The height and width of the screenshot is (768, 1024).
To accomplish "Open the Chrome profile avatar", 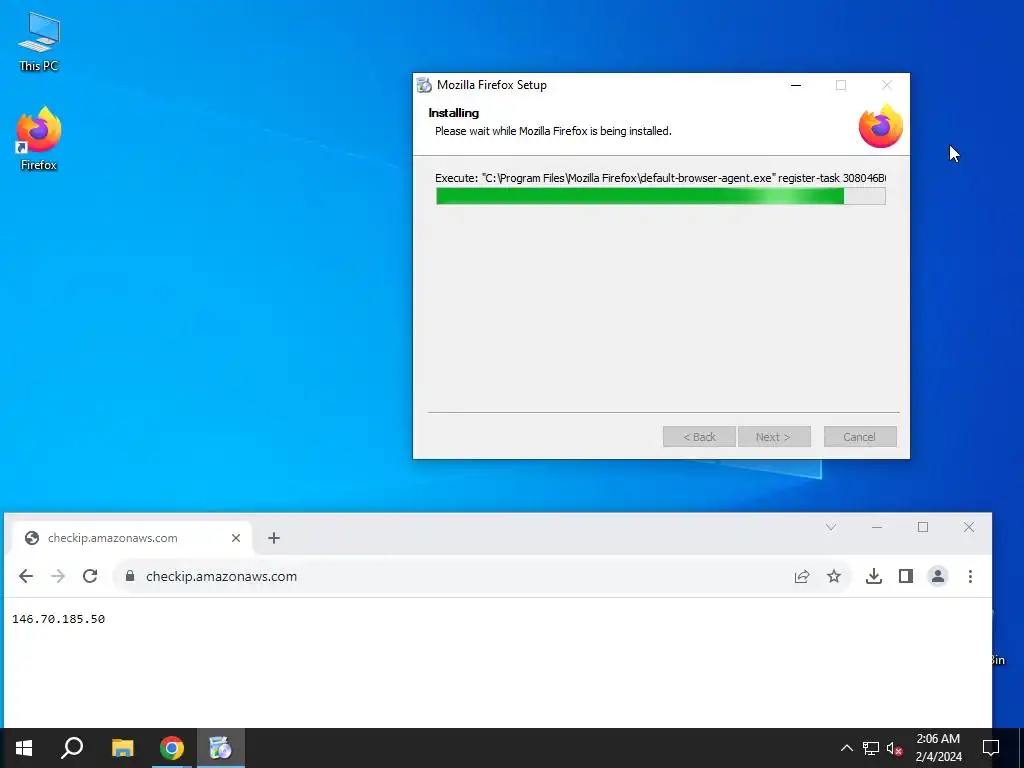I will [x=938, y=576].
